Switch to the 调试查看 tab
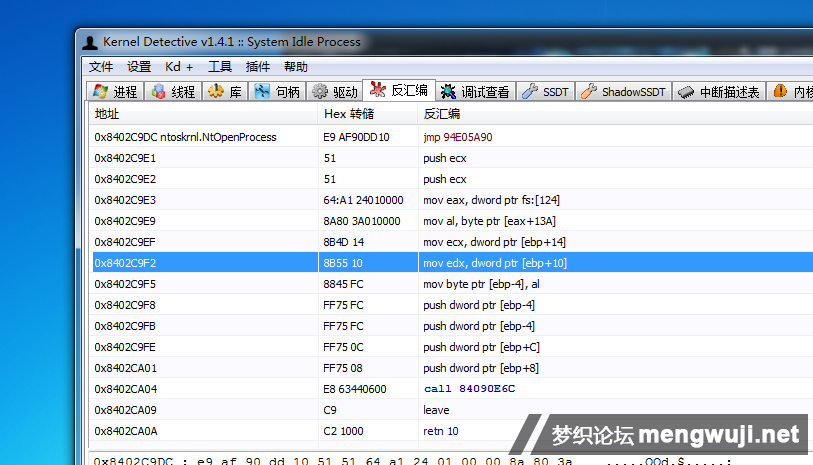The image size is (813, 465). click(476, 92)
